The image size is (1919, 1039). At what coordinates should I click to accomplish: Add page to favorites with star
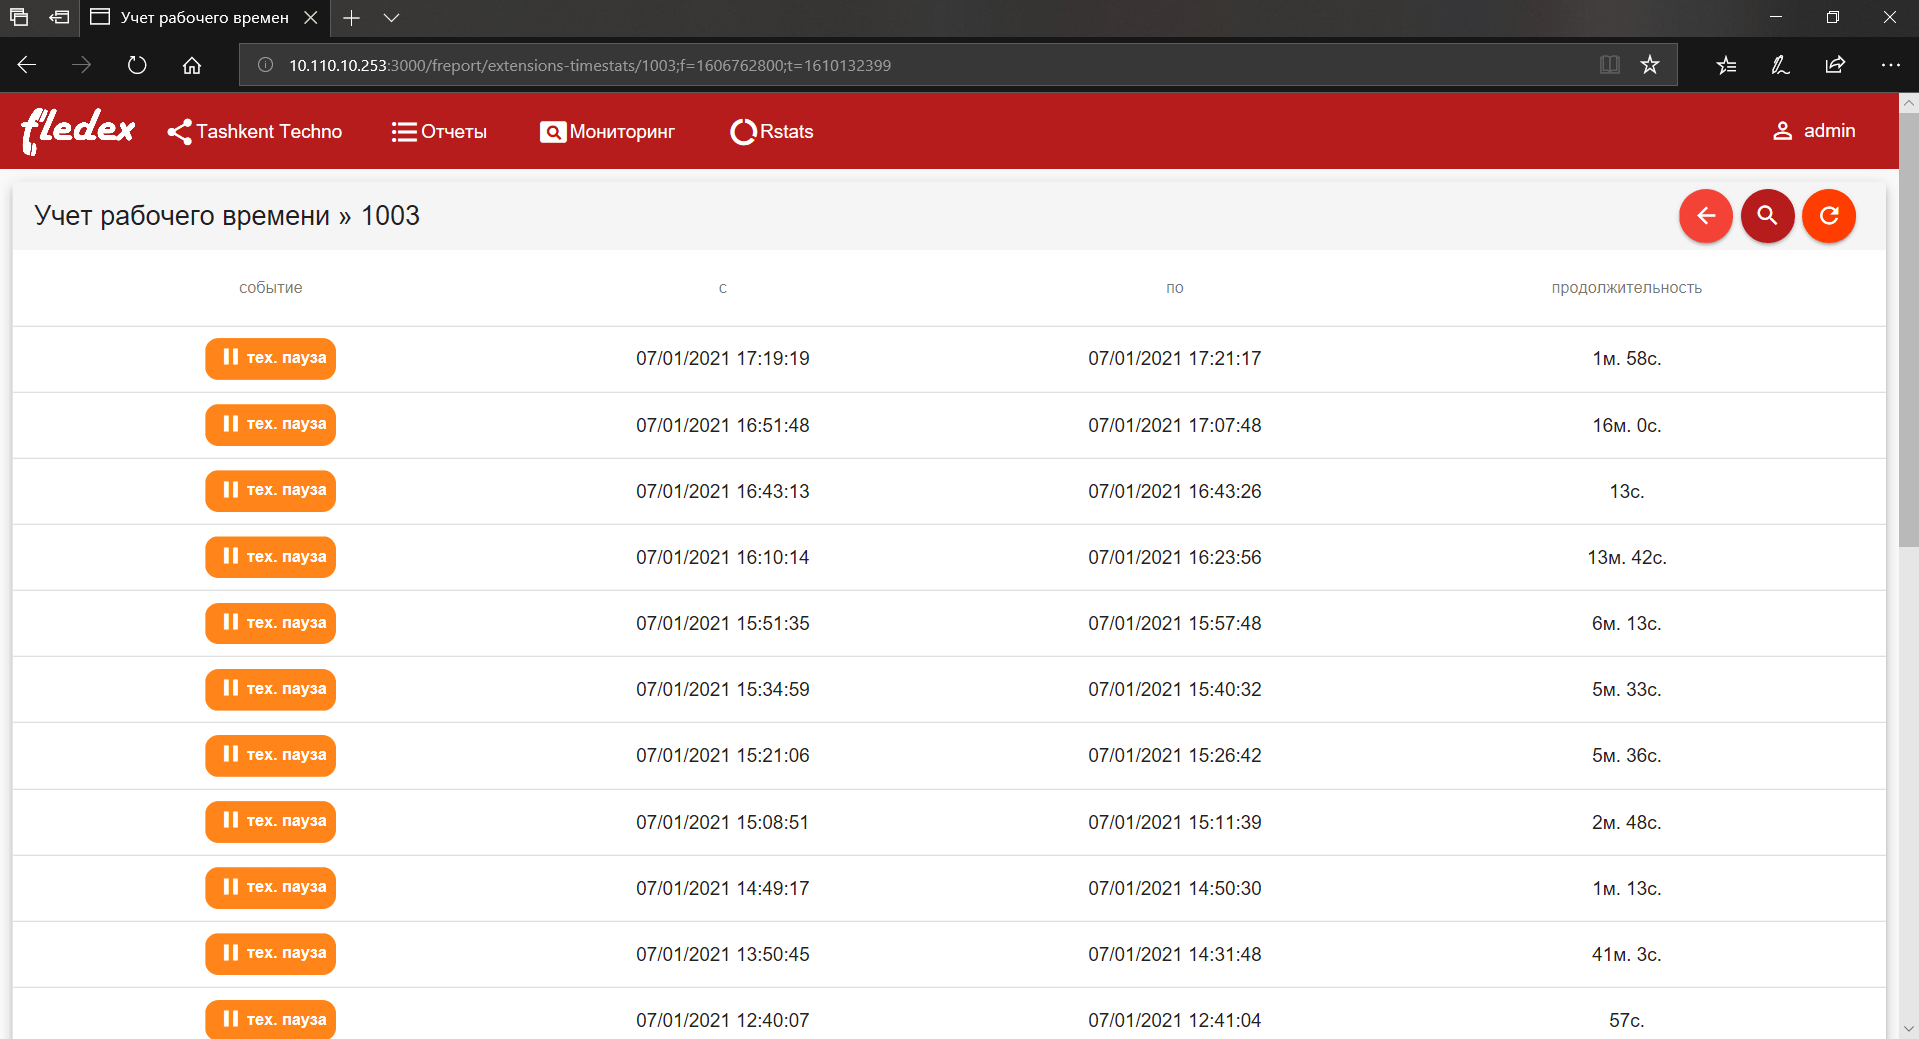pyautogui.click(x=1650, y=65)
